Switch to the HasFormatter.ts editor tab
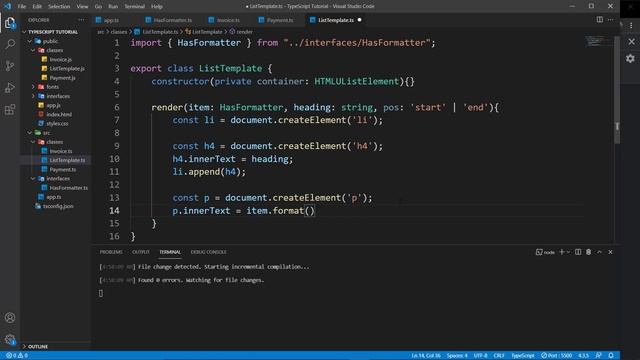640x360 pixels. [x=172, y=20]
